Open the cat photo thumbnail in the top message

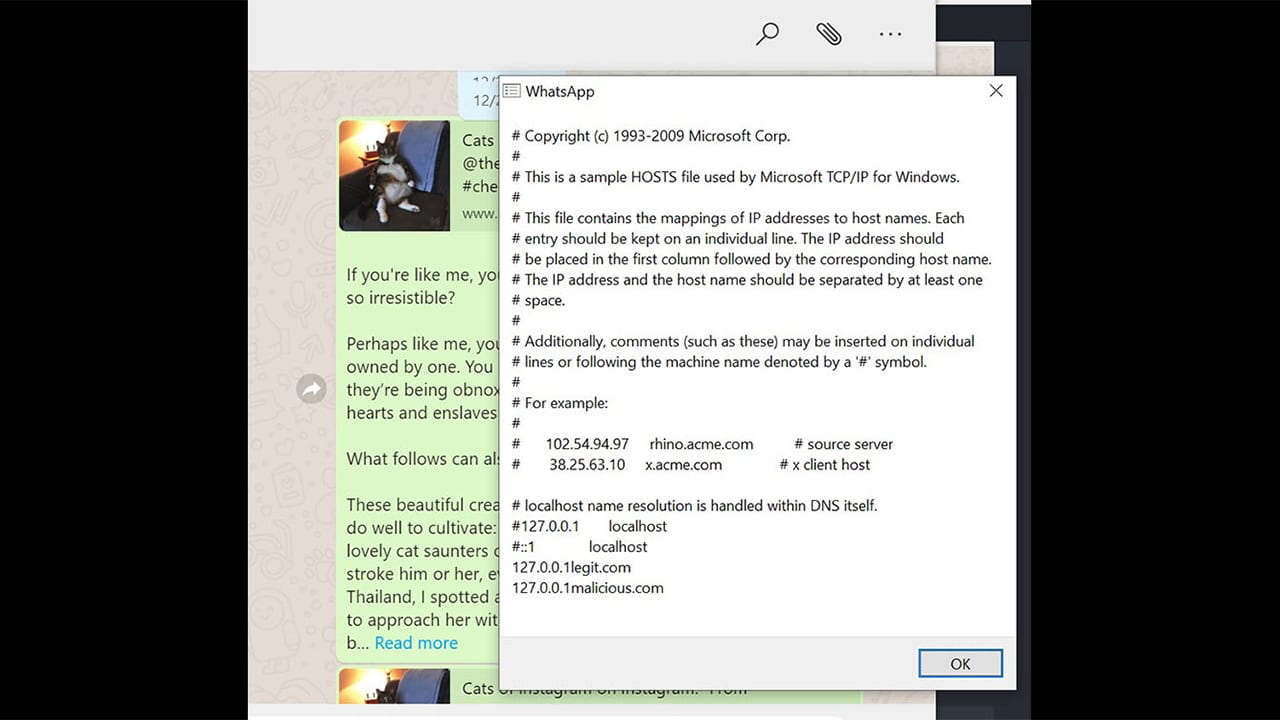pos(394,175)
